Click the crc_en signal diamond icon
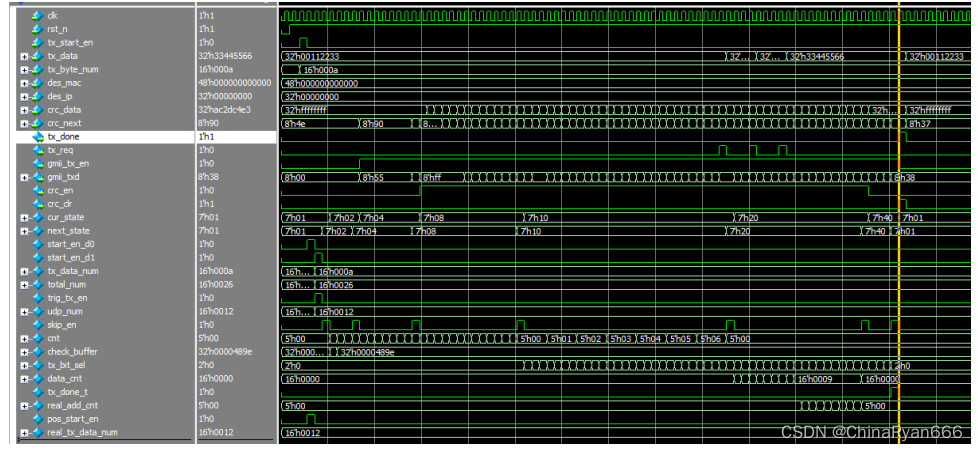This screenshot has width=978, height=452. [37, 190]
